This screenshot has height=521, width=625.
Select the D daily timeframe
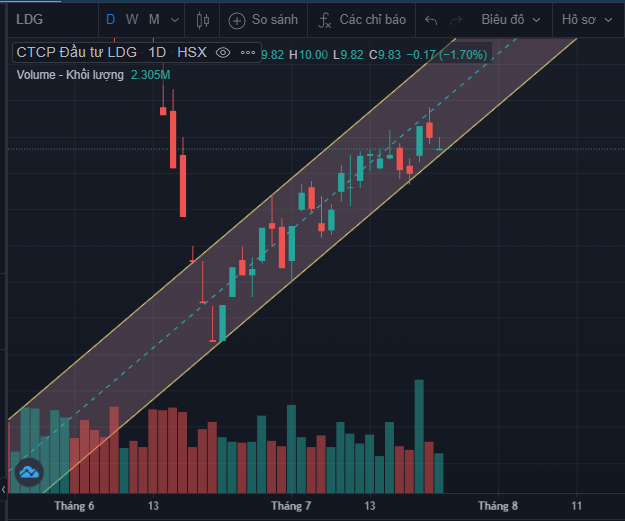click(x=110, y=20)
